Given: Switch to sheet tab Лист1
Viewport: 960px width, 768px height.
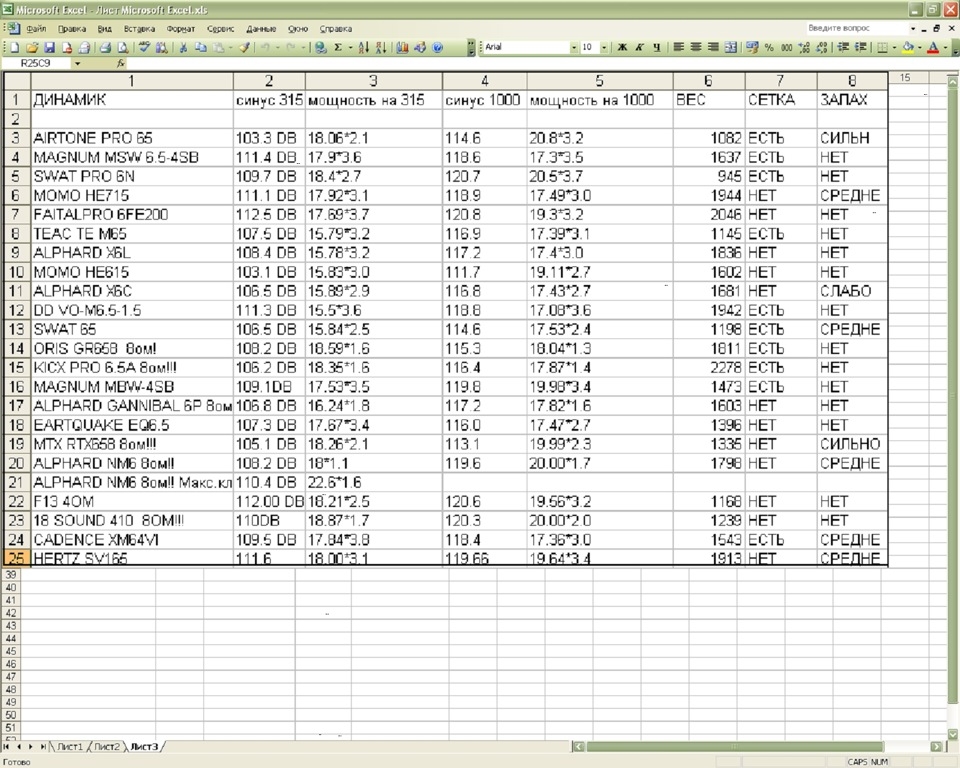Looking at the screenshot, I should [x=69, y=747].
